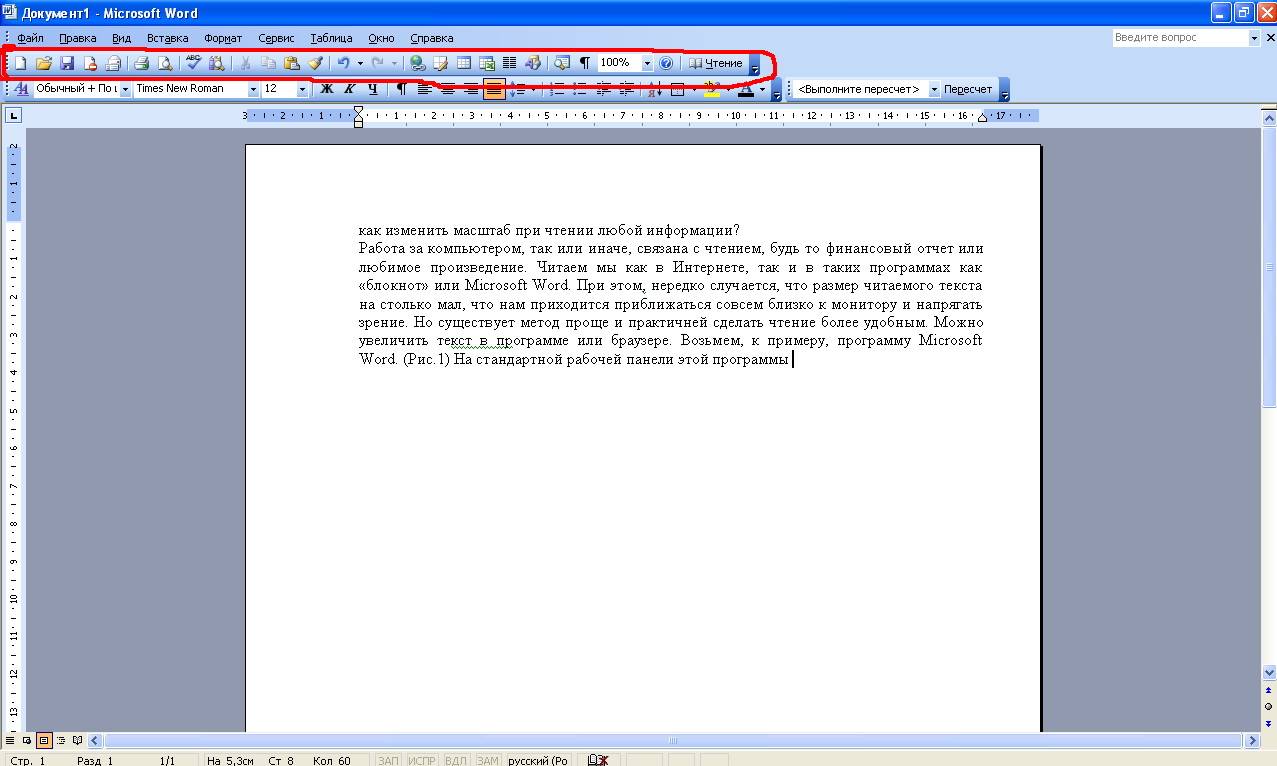
Task: Open Microsoft Word Help (question mark)
Action: pyautogui.click(x=667, y=63)
